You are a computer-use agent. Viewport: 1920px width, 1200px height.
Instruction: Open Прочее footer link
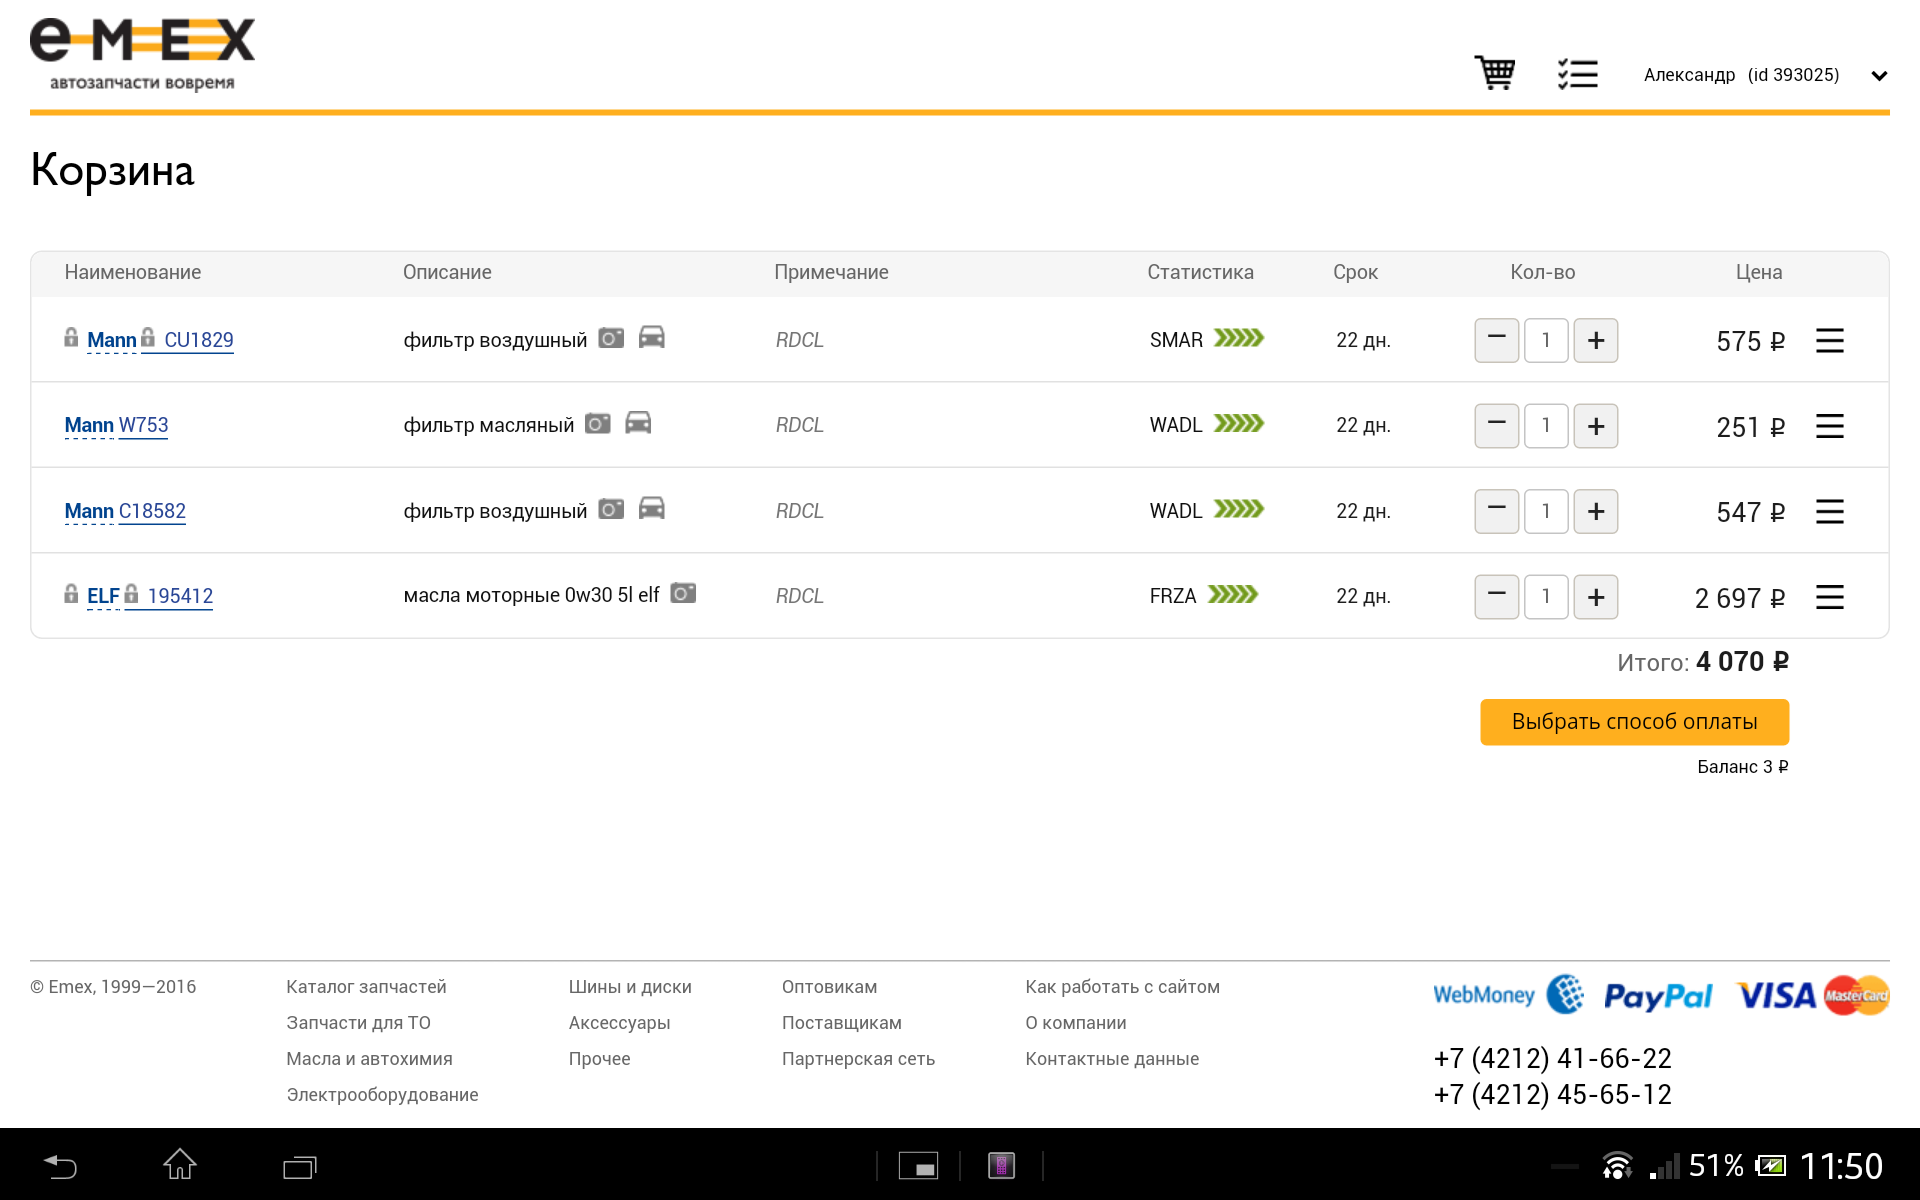(x=599, y=1059)
